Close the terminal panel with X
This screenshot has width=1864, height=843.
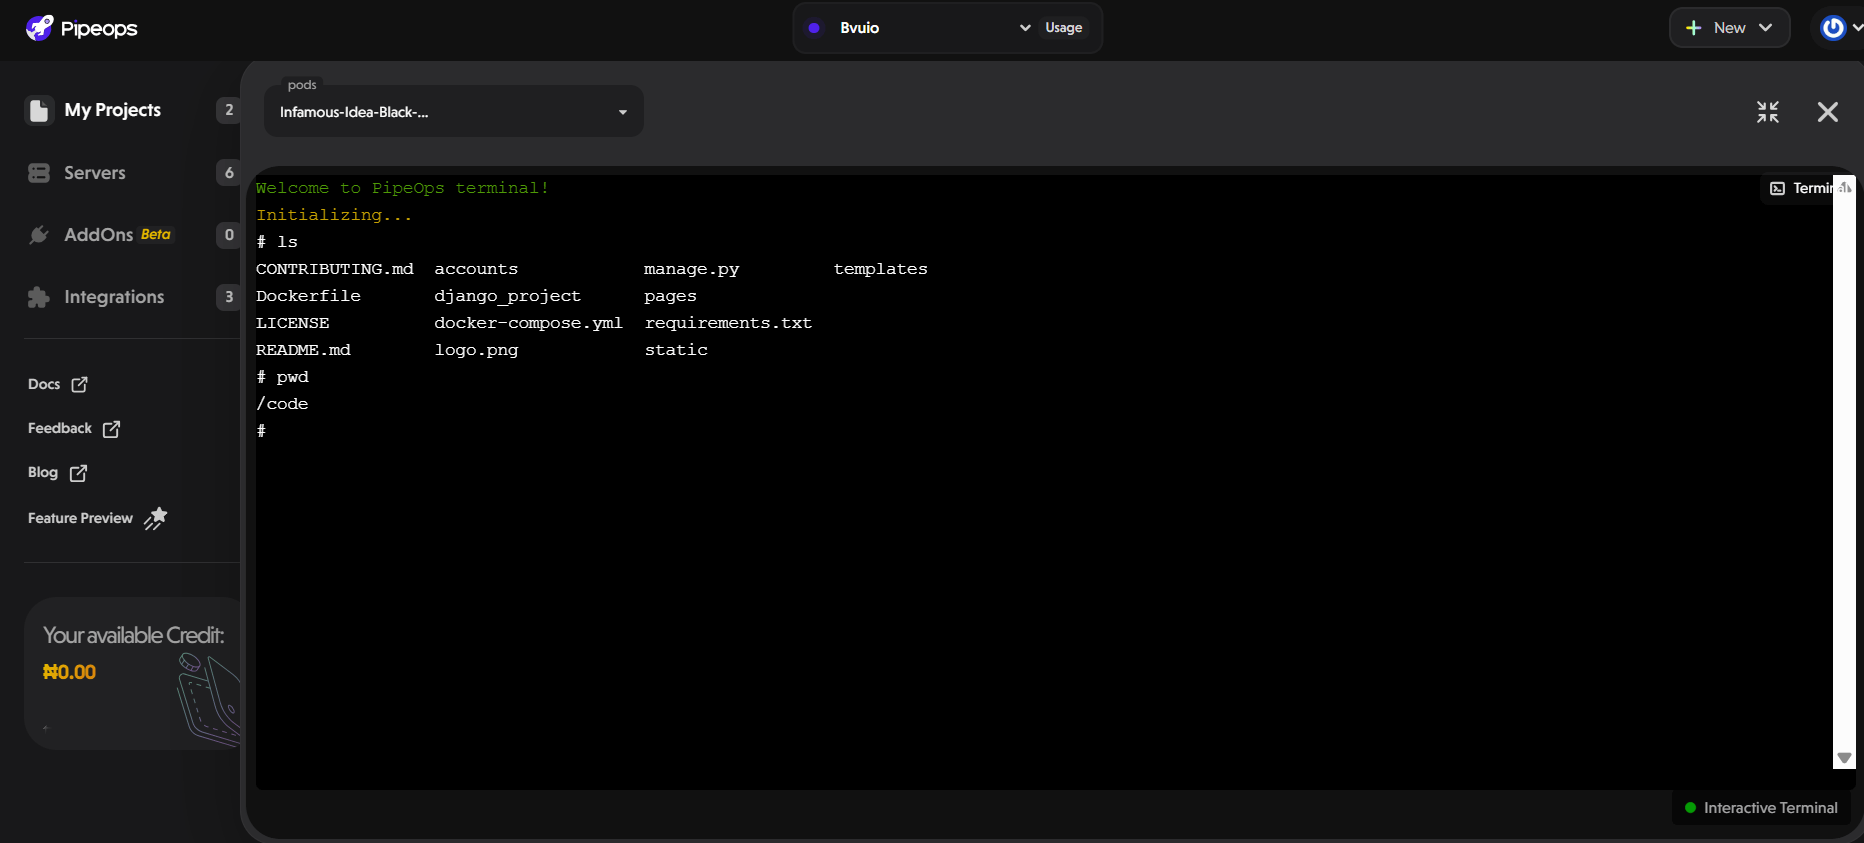coord(1827,112)
